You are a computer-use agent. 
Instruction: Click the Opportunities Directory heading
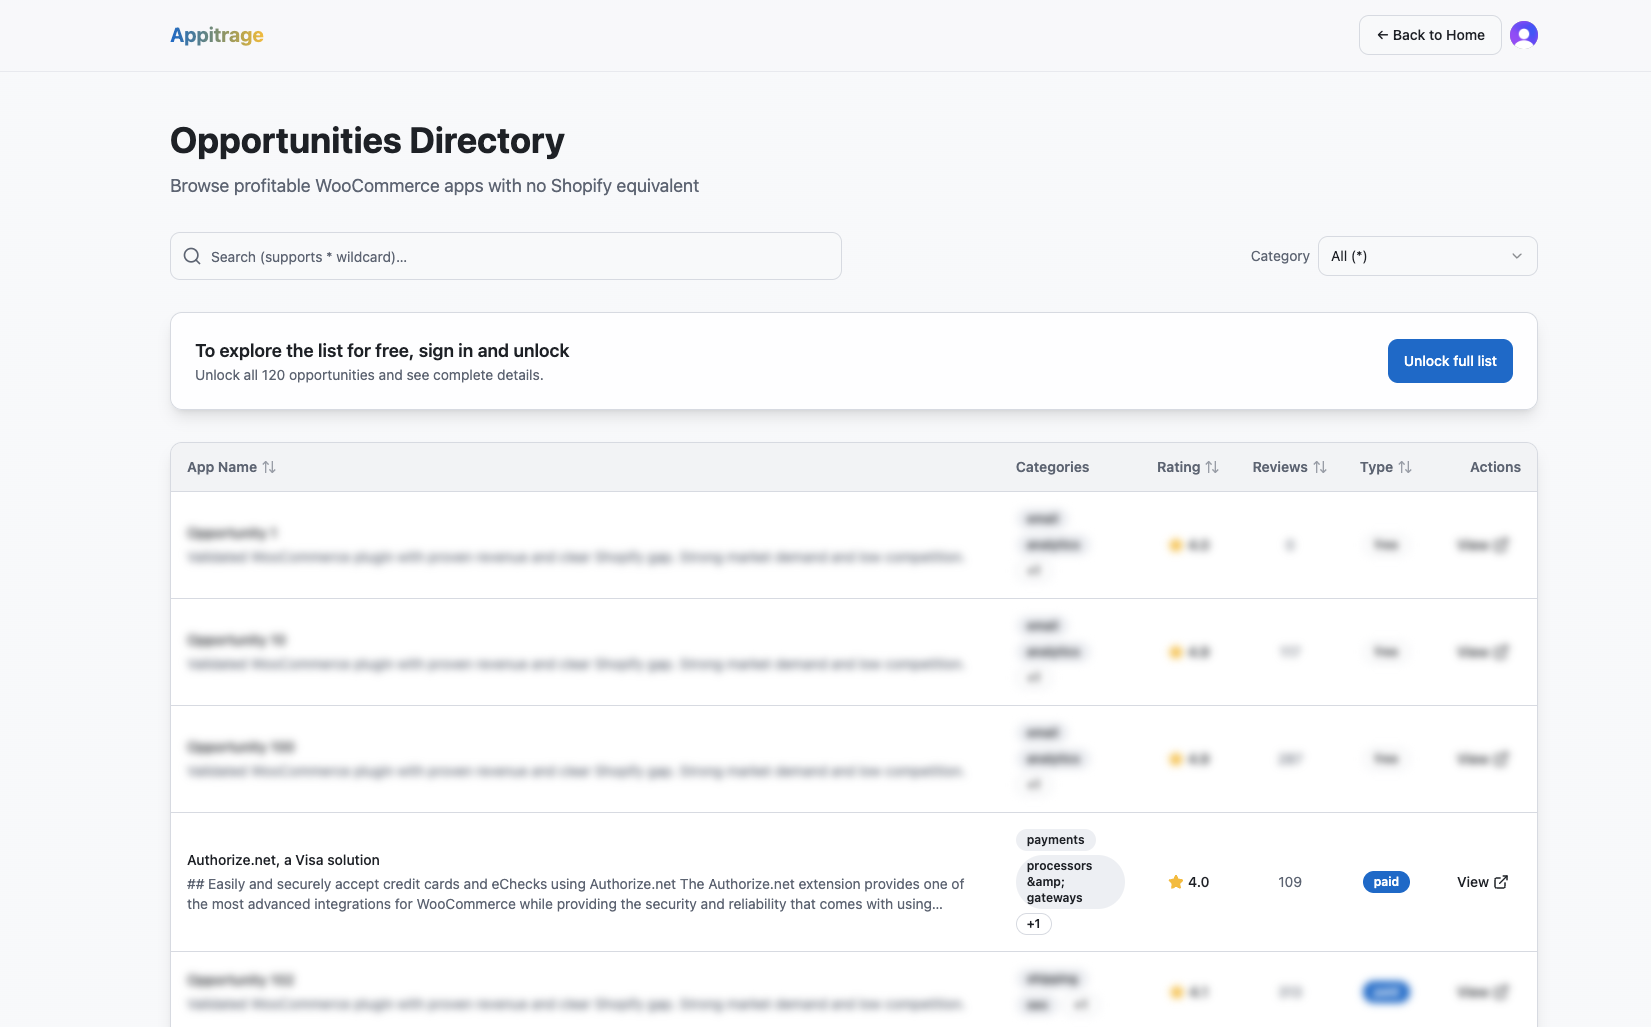(367, 141)
